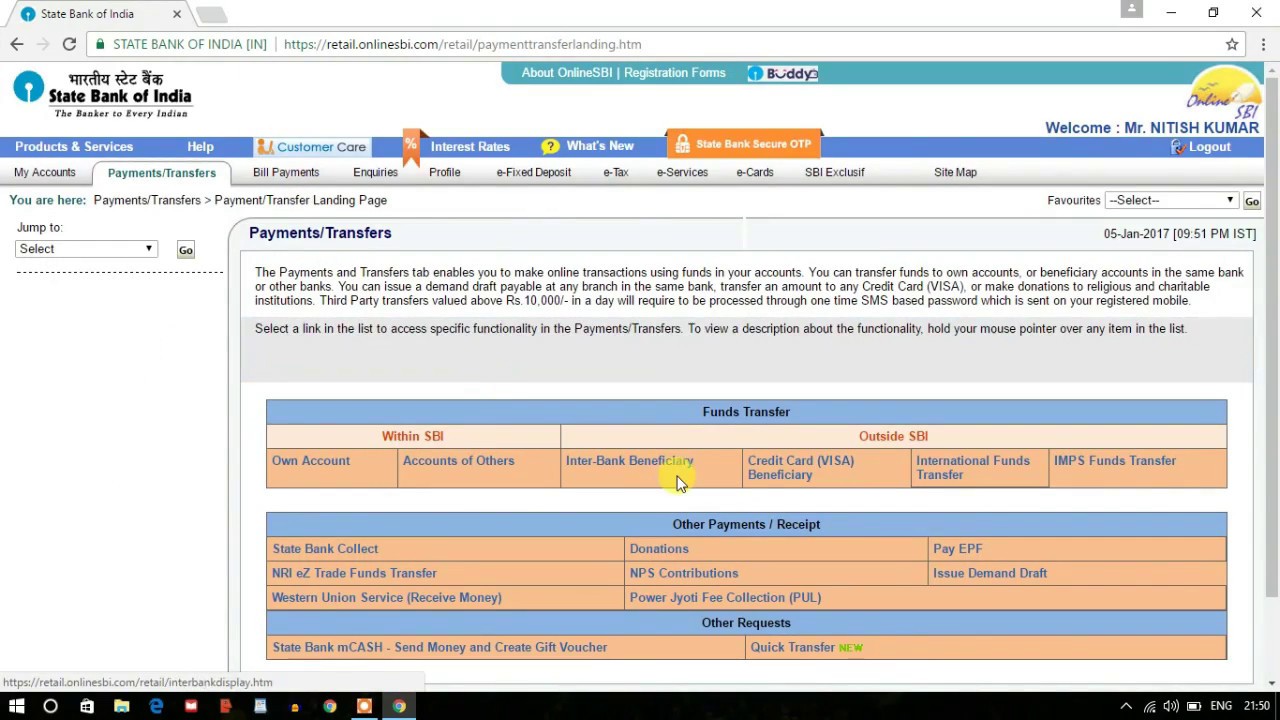Open the Buddy app banner icon
This screenshot has width=1280, height=720.
pyautogui.click(x=783, y=73)
